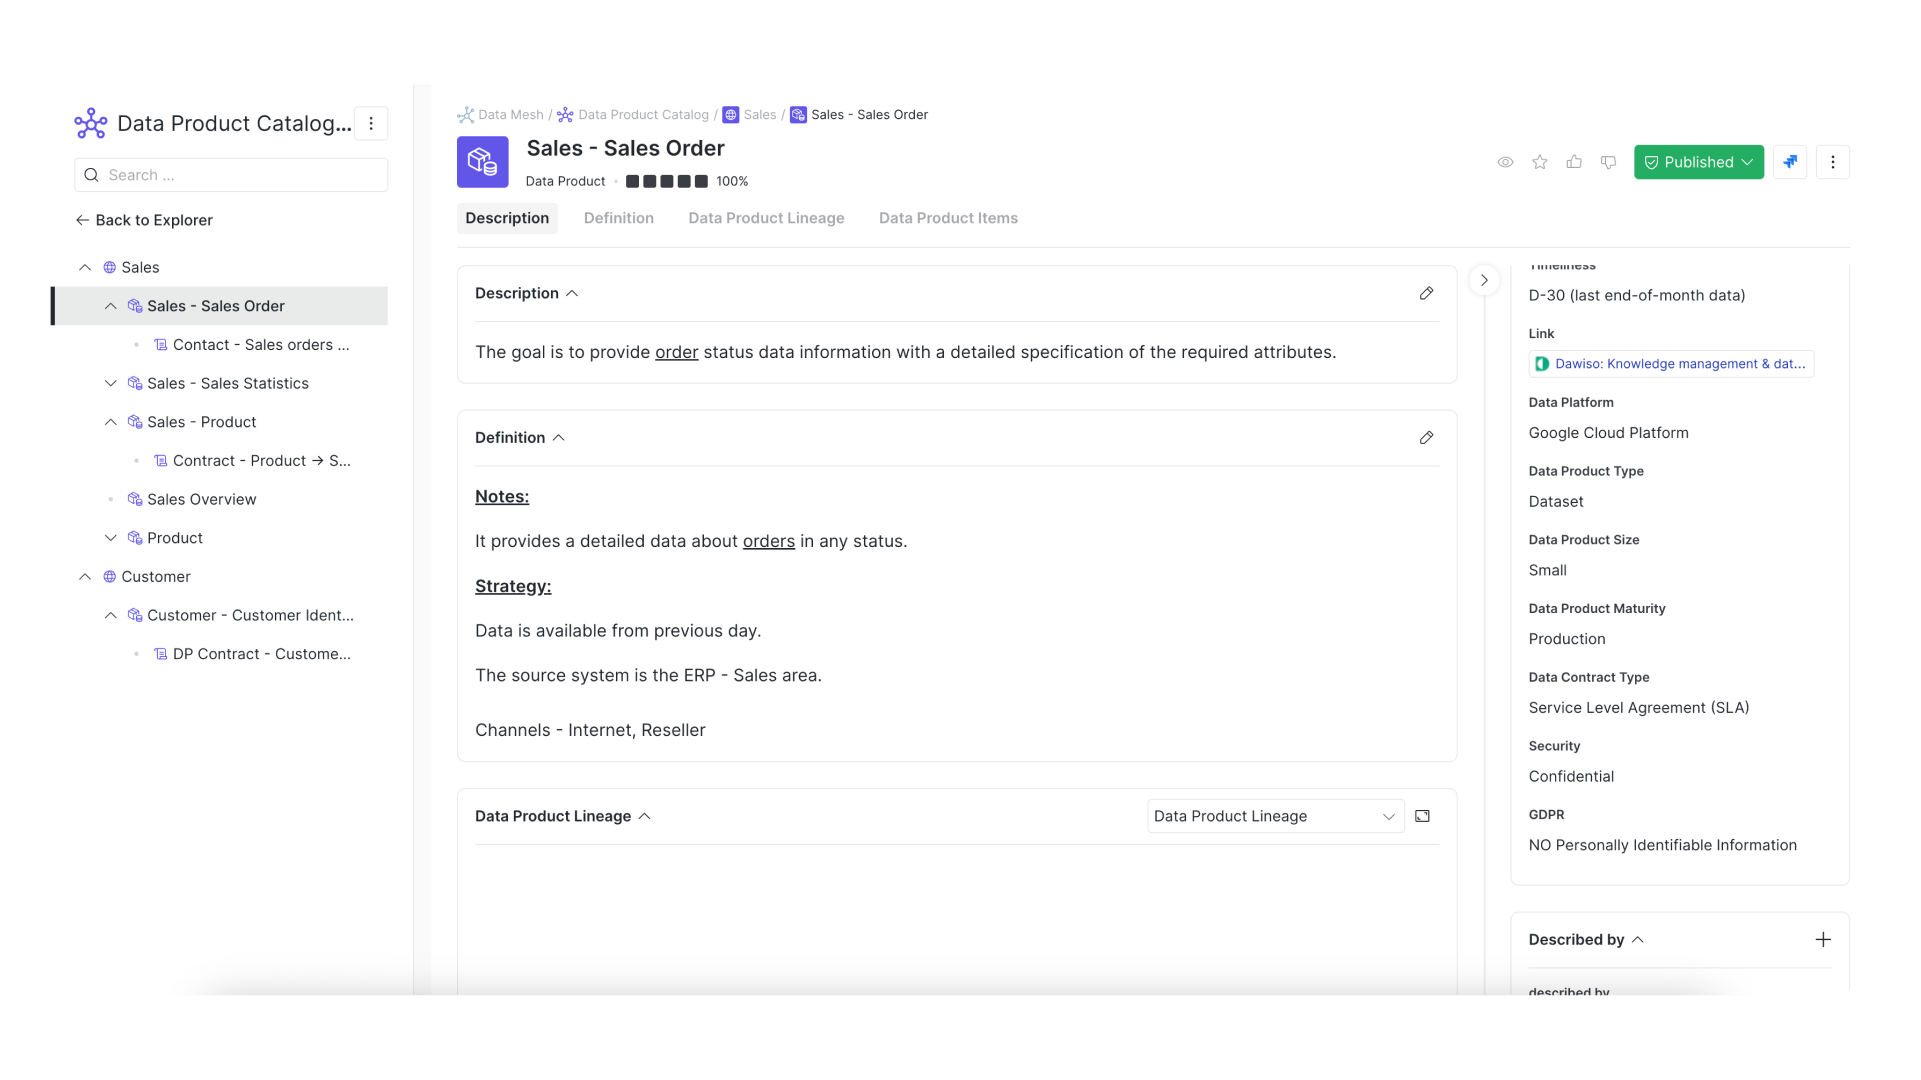Expand the Sales - Sales Statistics tree node

(x=111, y=383)
